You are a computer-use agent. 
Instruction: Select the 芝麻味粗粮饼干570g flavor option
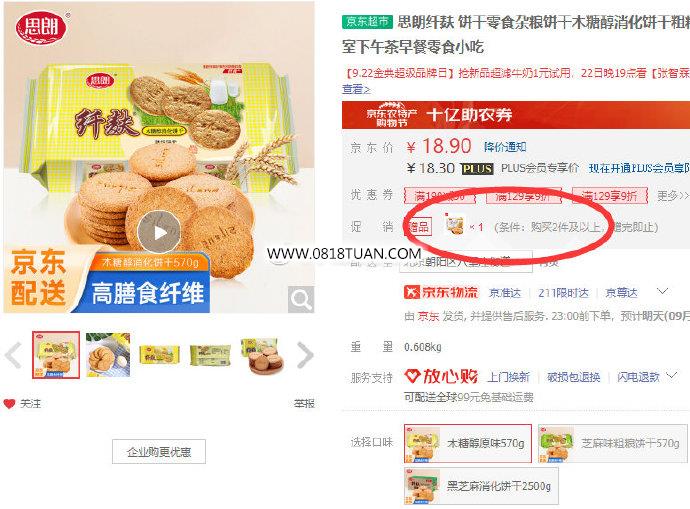click(x=613, y=443)
